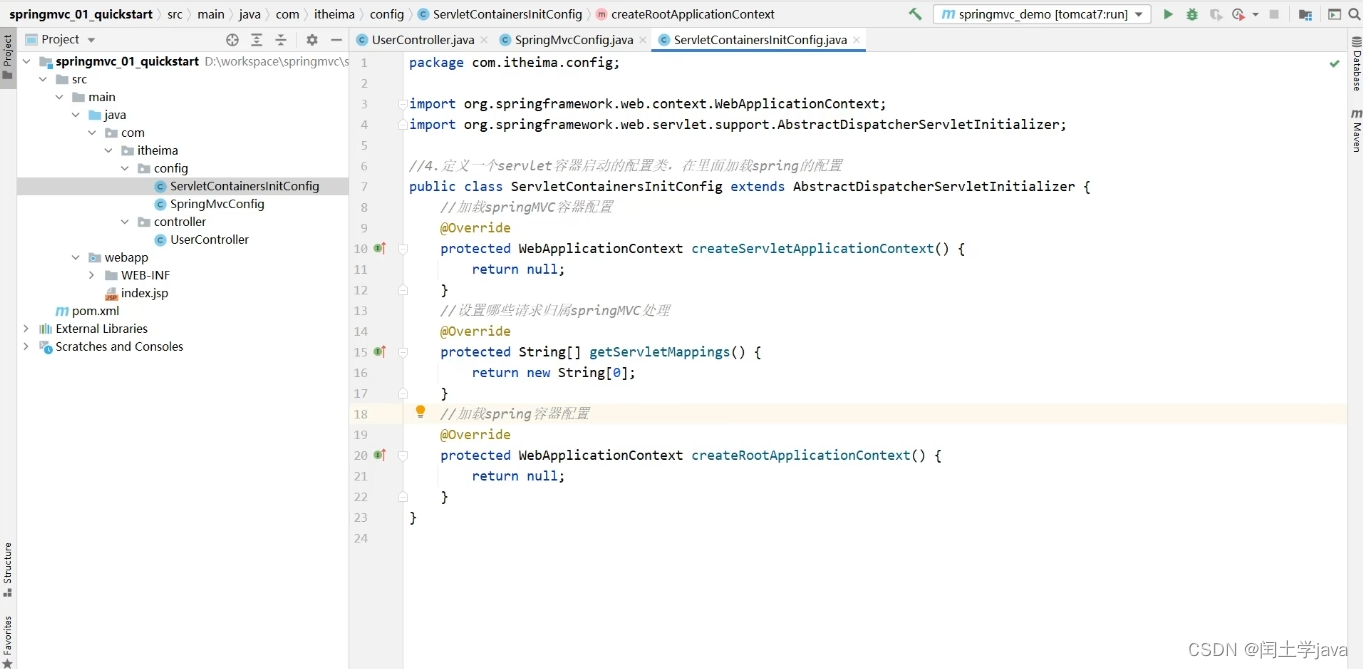Collapse webapp folder arrow
The width and height of the screenshot is (1363, 669).
76,258
